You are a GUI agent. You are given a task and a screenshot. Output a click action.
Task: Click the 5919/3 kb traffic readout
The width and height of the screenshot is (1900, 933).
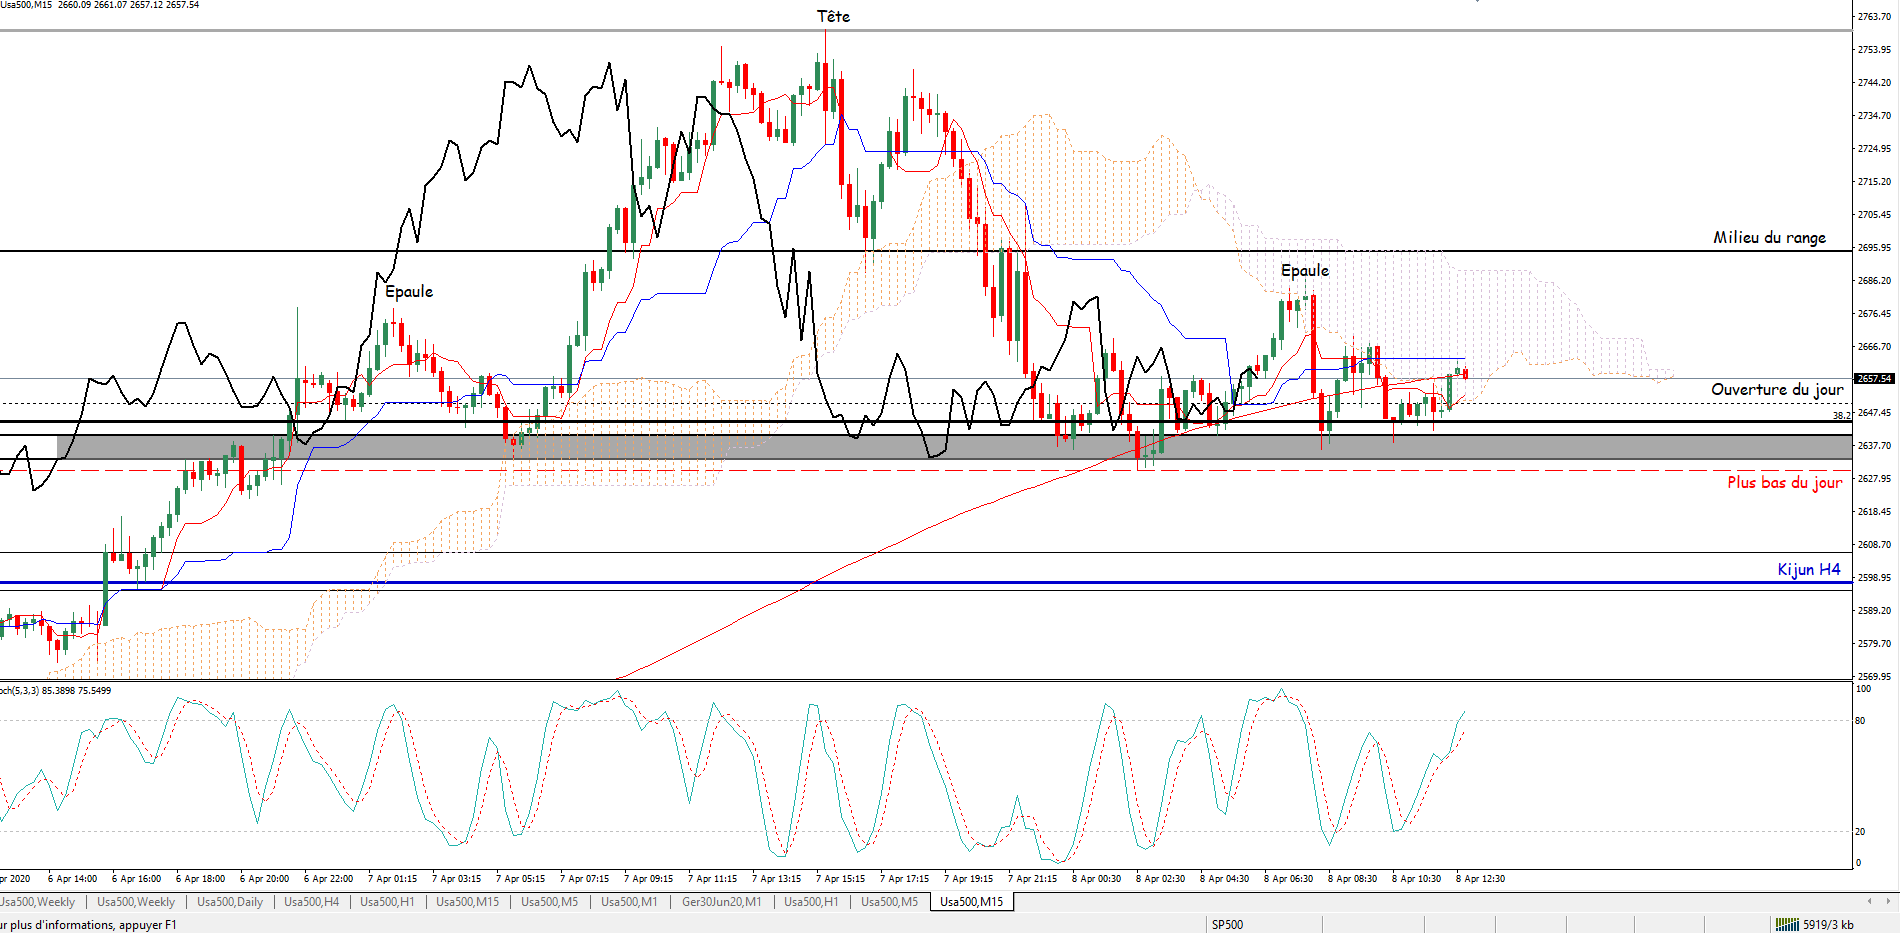pos(1828,925)
